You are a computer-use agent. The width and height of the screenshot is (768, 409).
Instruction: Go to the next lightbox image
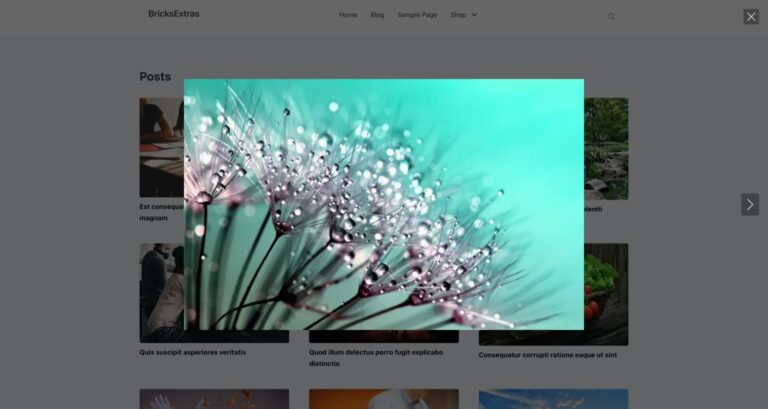coord(750,204)
